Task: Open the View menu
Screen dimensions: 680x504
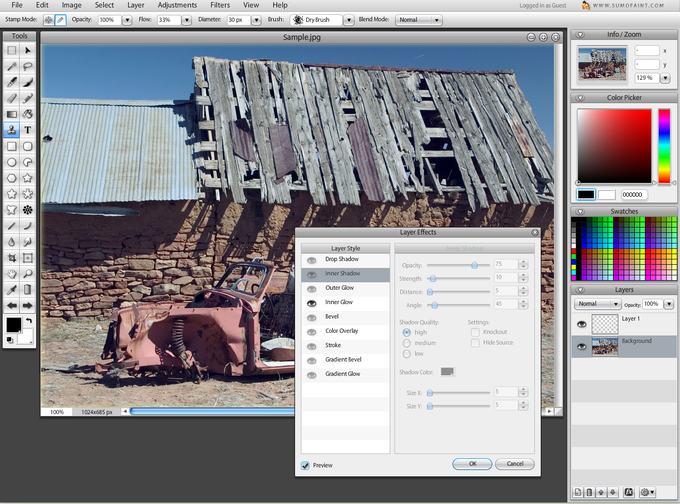Action: (251, 5)
